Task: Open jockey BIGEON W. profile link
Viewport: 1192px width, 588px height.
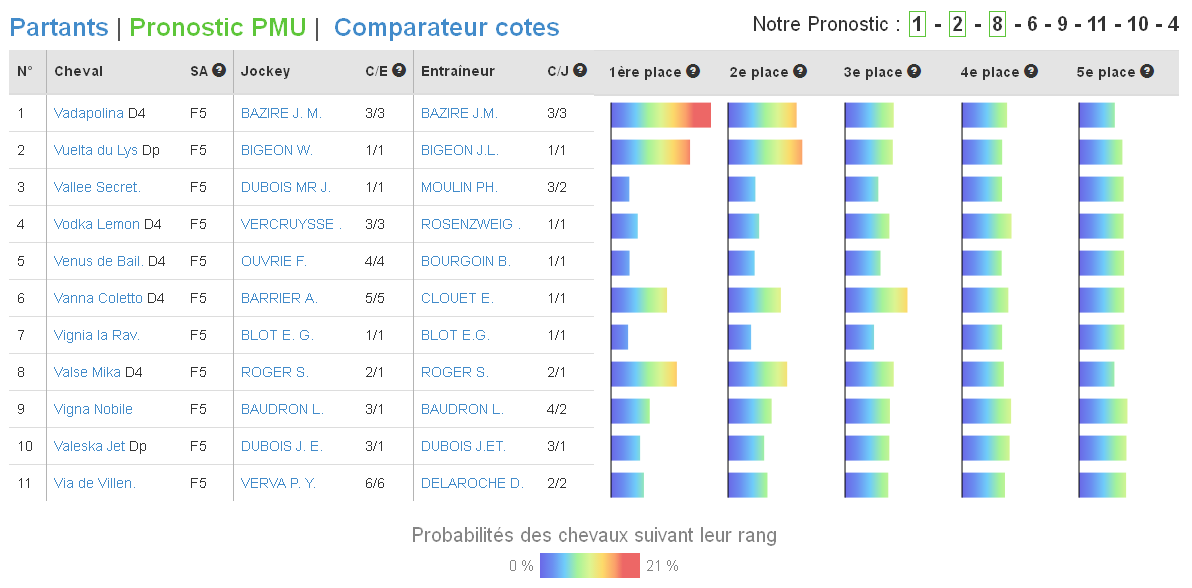Action: click(x=277, y=150)
